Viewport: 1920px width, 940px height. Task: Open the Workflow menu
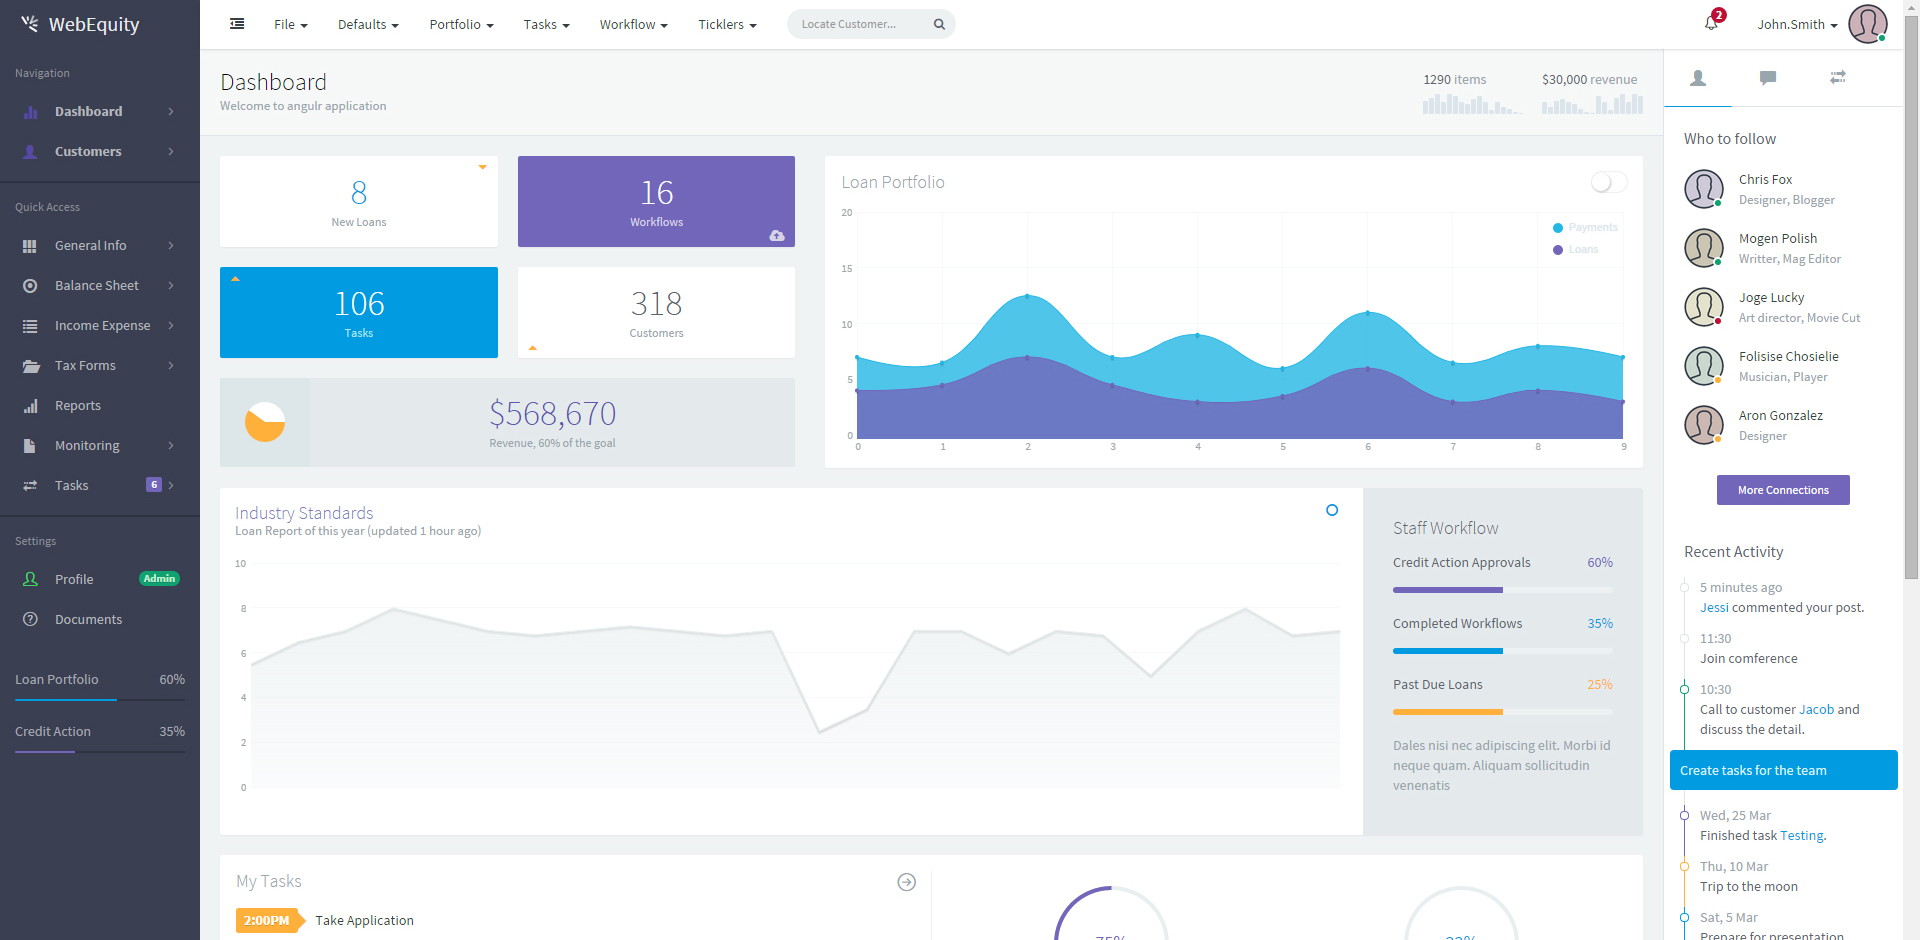633,24
